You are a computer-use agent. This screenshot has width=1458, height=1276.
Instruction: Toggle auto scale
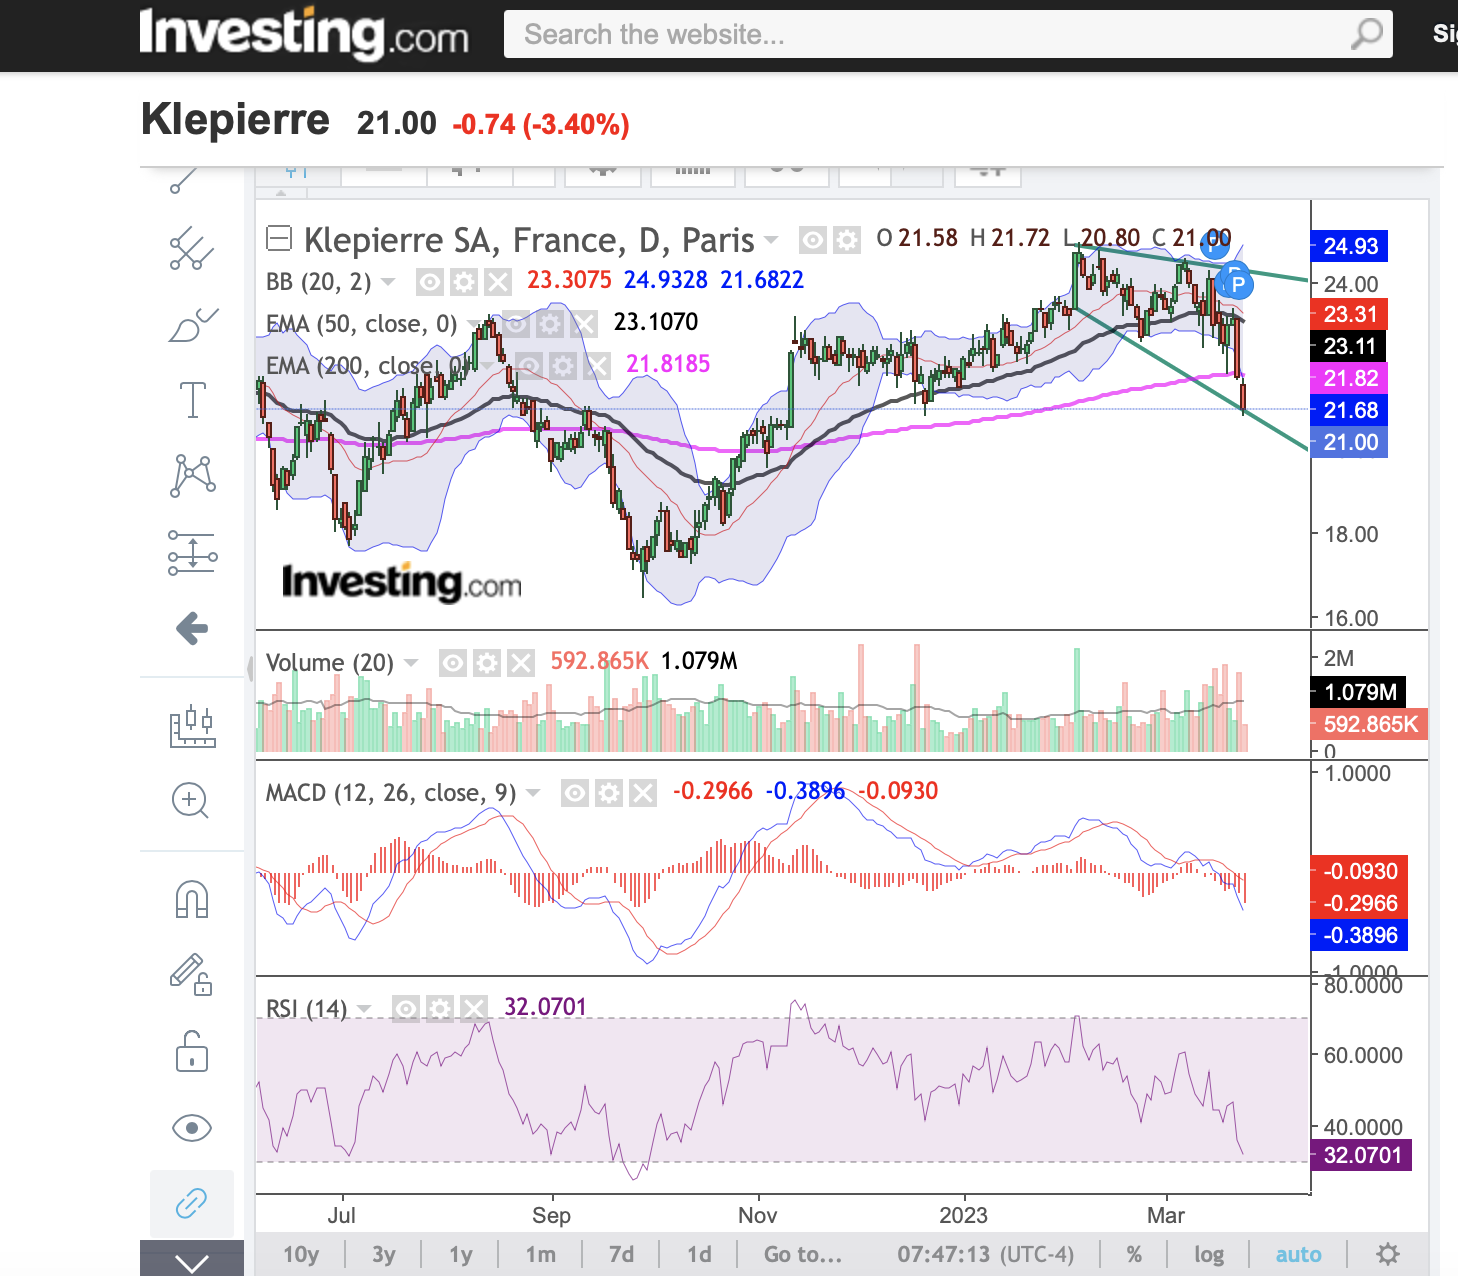point(1299,1254)
